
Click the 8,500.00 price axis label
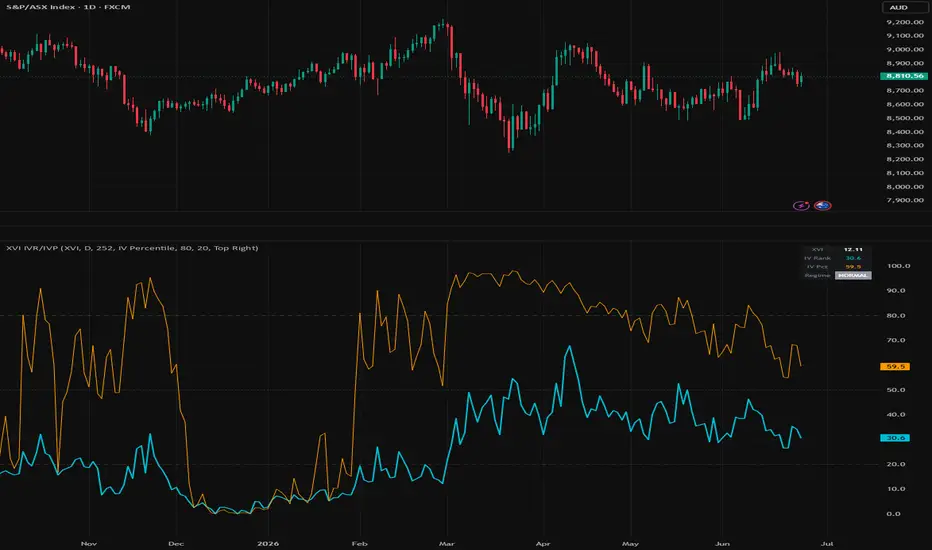point(905,118)
